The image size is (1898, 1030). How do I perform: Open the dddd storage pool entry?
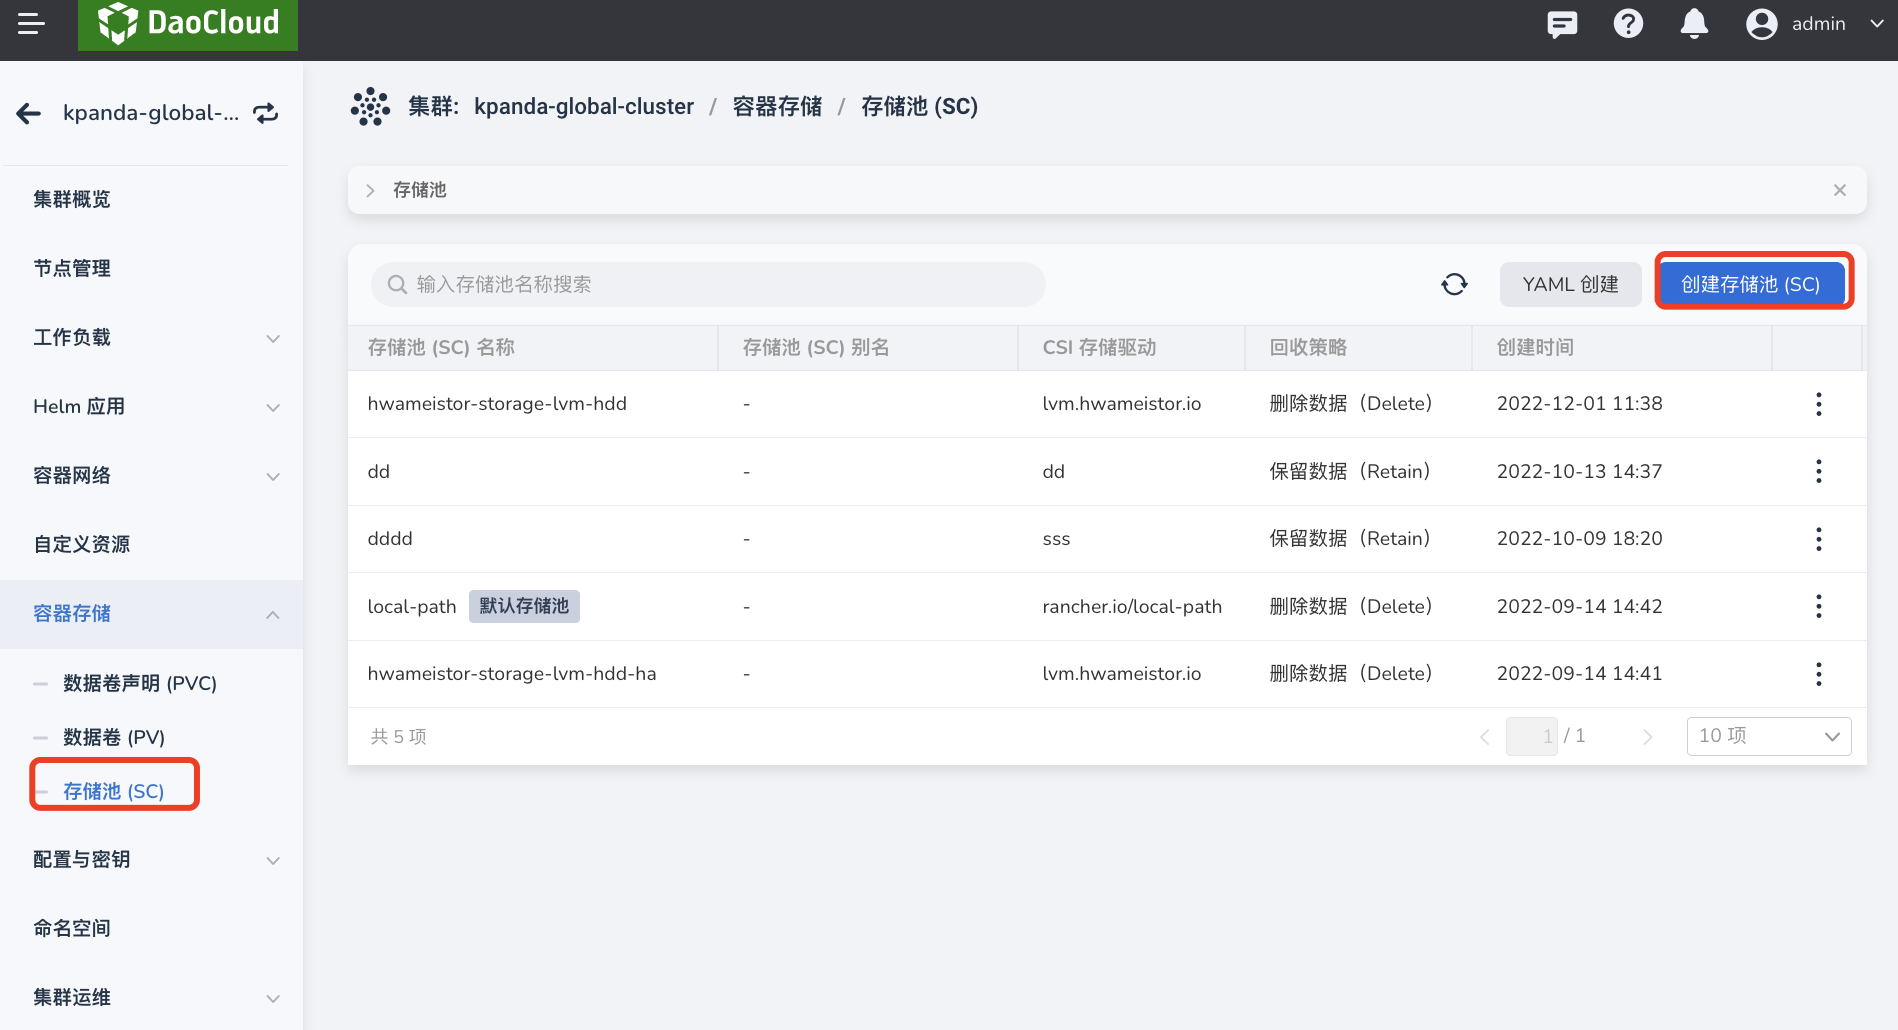click(x=390, y=539)
